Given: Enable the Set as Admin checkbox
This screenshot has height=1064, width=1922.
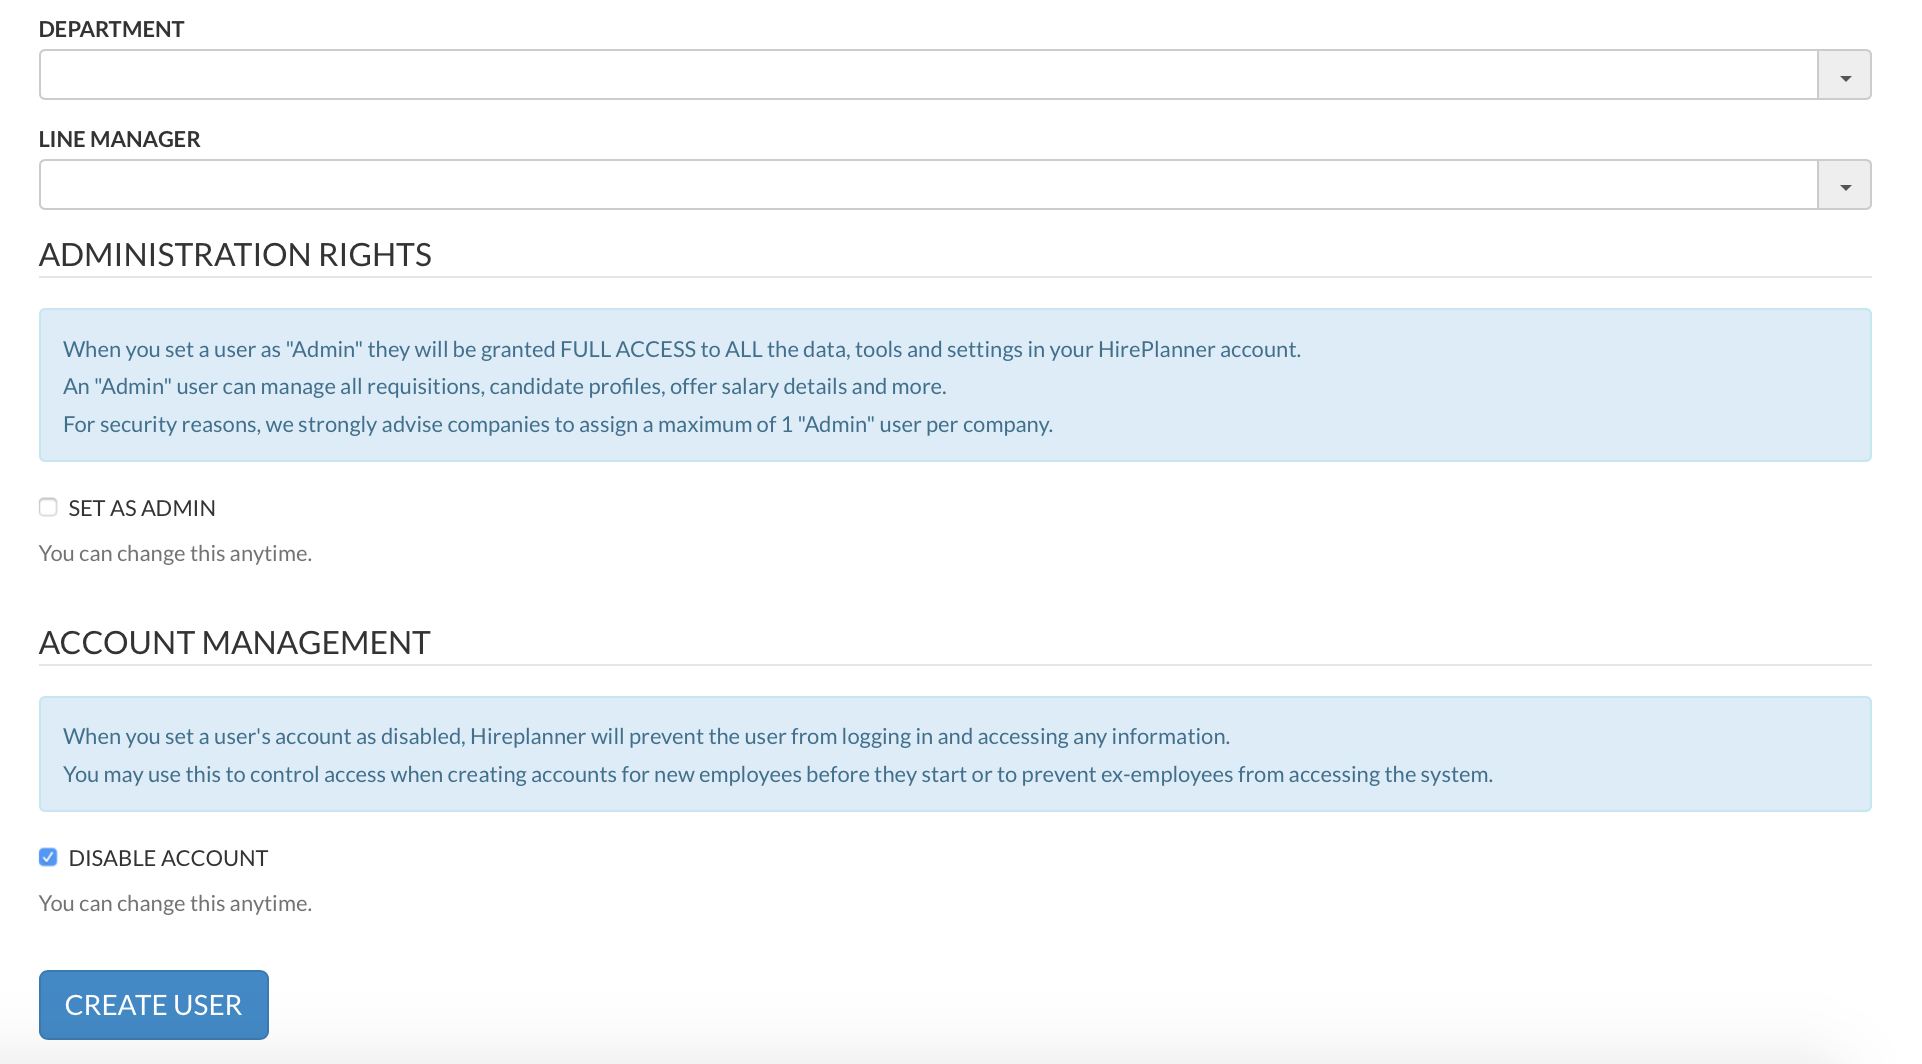Looking at the screenshot, I should coord(48,507).
